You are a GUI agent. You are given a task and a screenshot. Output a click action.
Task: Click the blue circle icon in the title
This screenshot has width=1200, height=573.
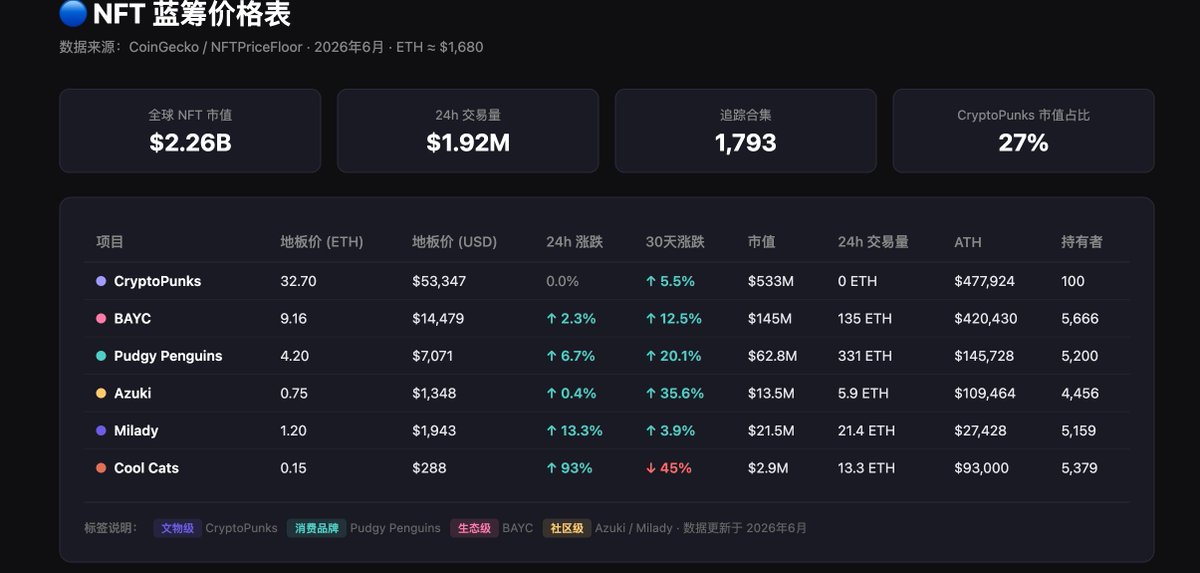point(73,14)
